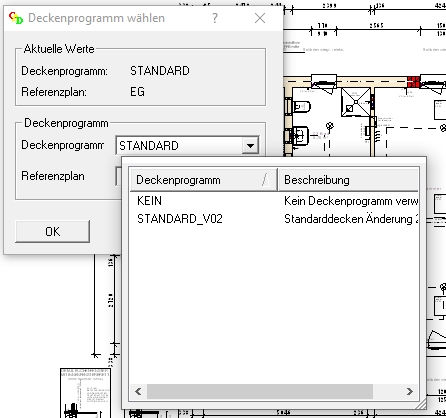
Task: Click the partially hidden Referenzplan field
Action: coord(118,176)
